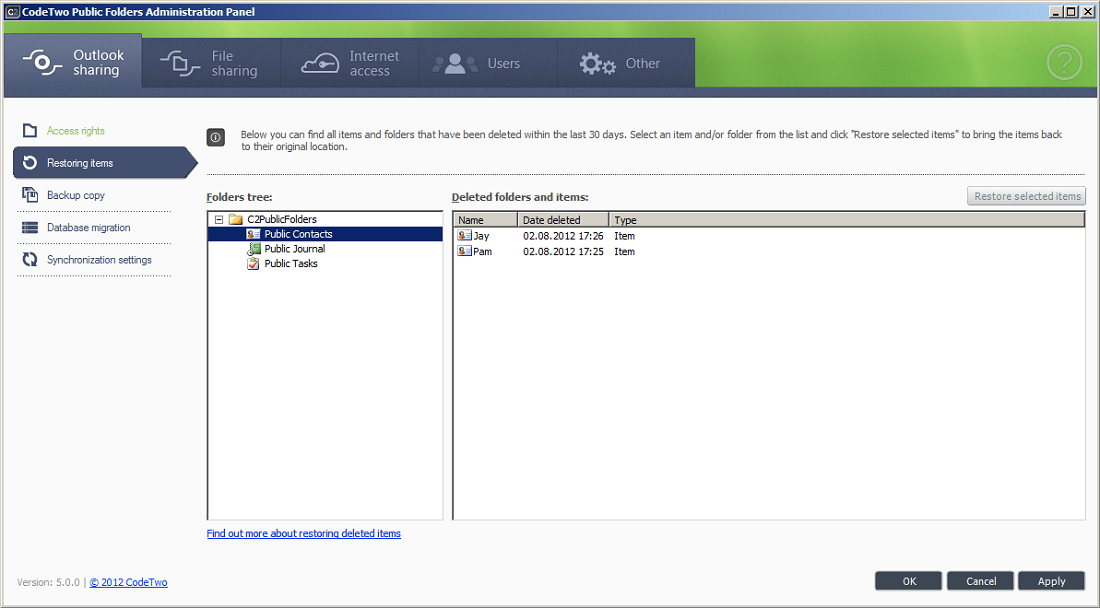
Task: Click the Apply button
Action: tap(1051, 581)
